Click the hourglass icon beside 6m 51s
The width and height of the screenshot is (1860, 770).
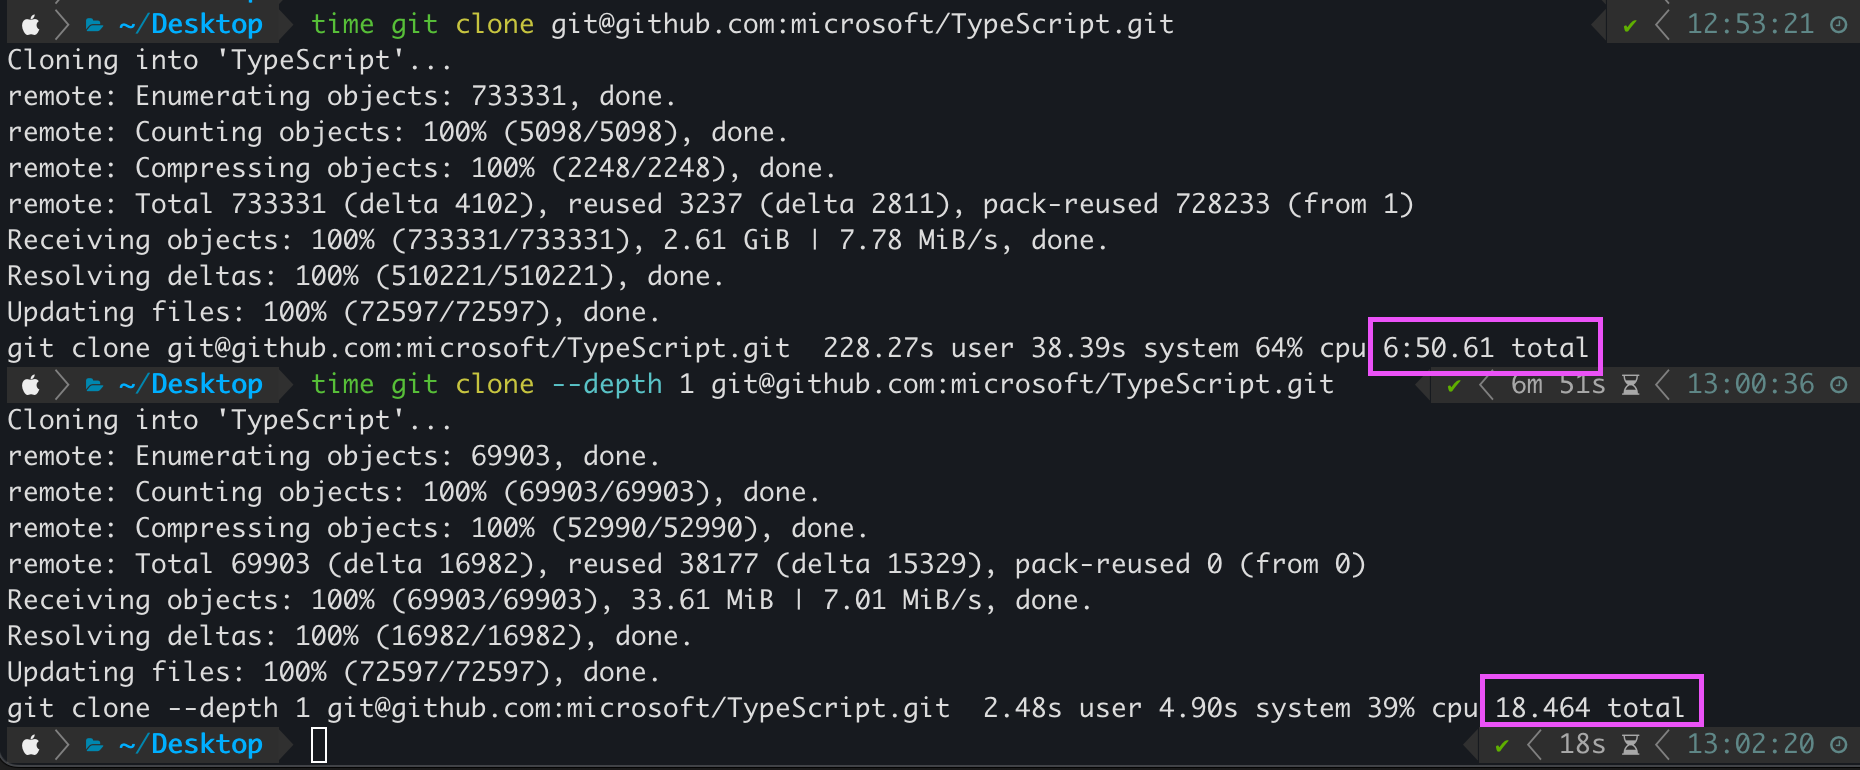pyautogui.click(x=1630, y=385)
